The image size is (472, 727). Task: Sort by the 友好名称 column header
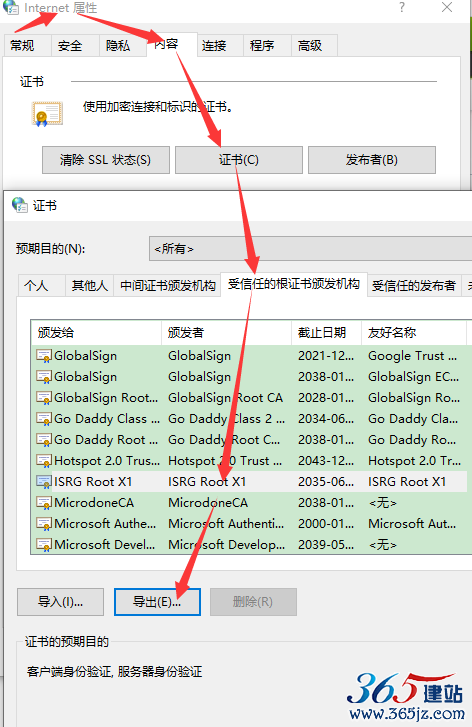[414, 332]
